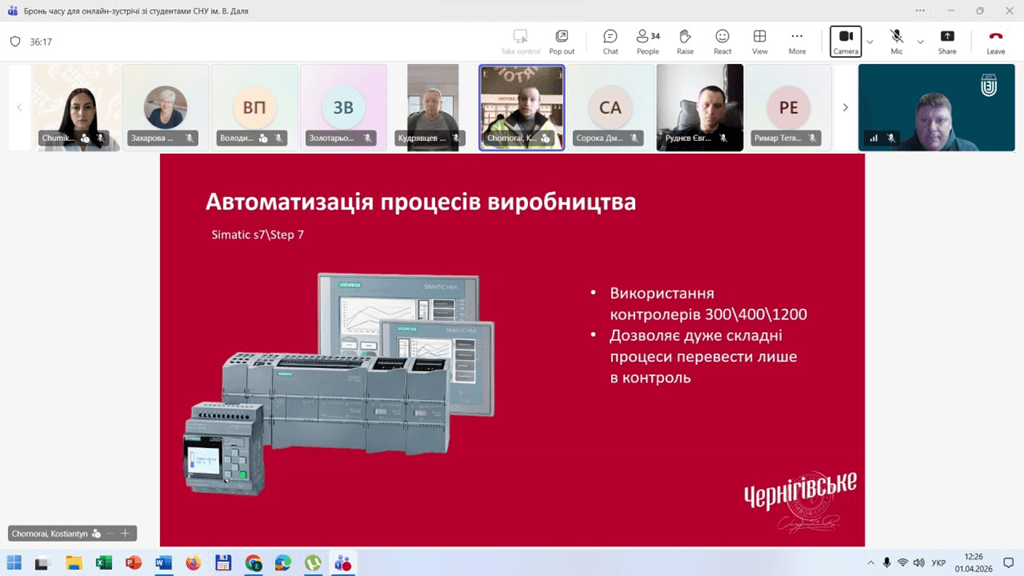Viewport: 1024px width, 576px height.
Task: Unmute the Mic
Action: tap(897, 41)
